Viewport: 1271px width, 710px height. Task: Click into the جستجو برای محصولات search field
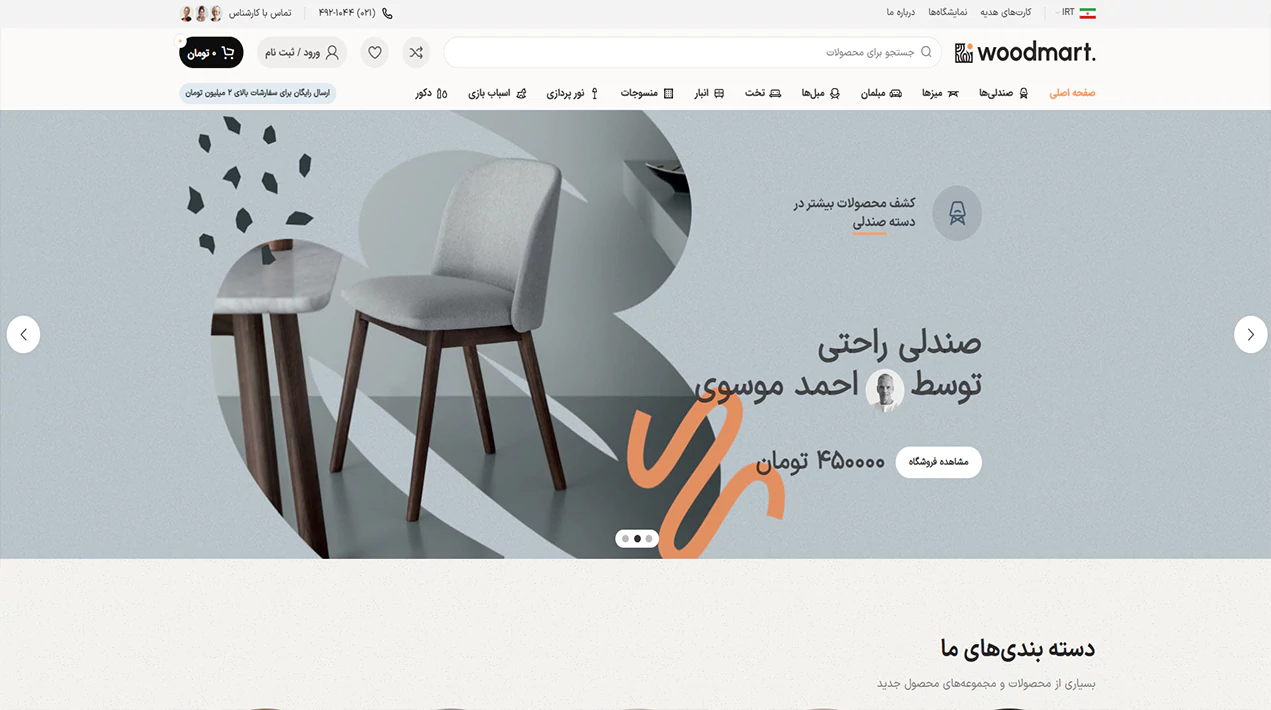(x=693, y=52)
